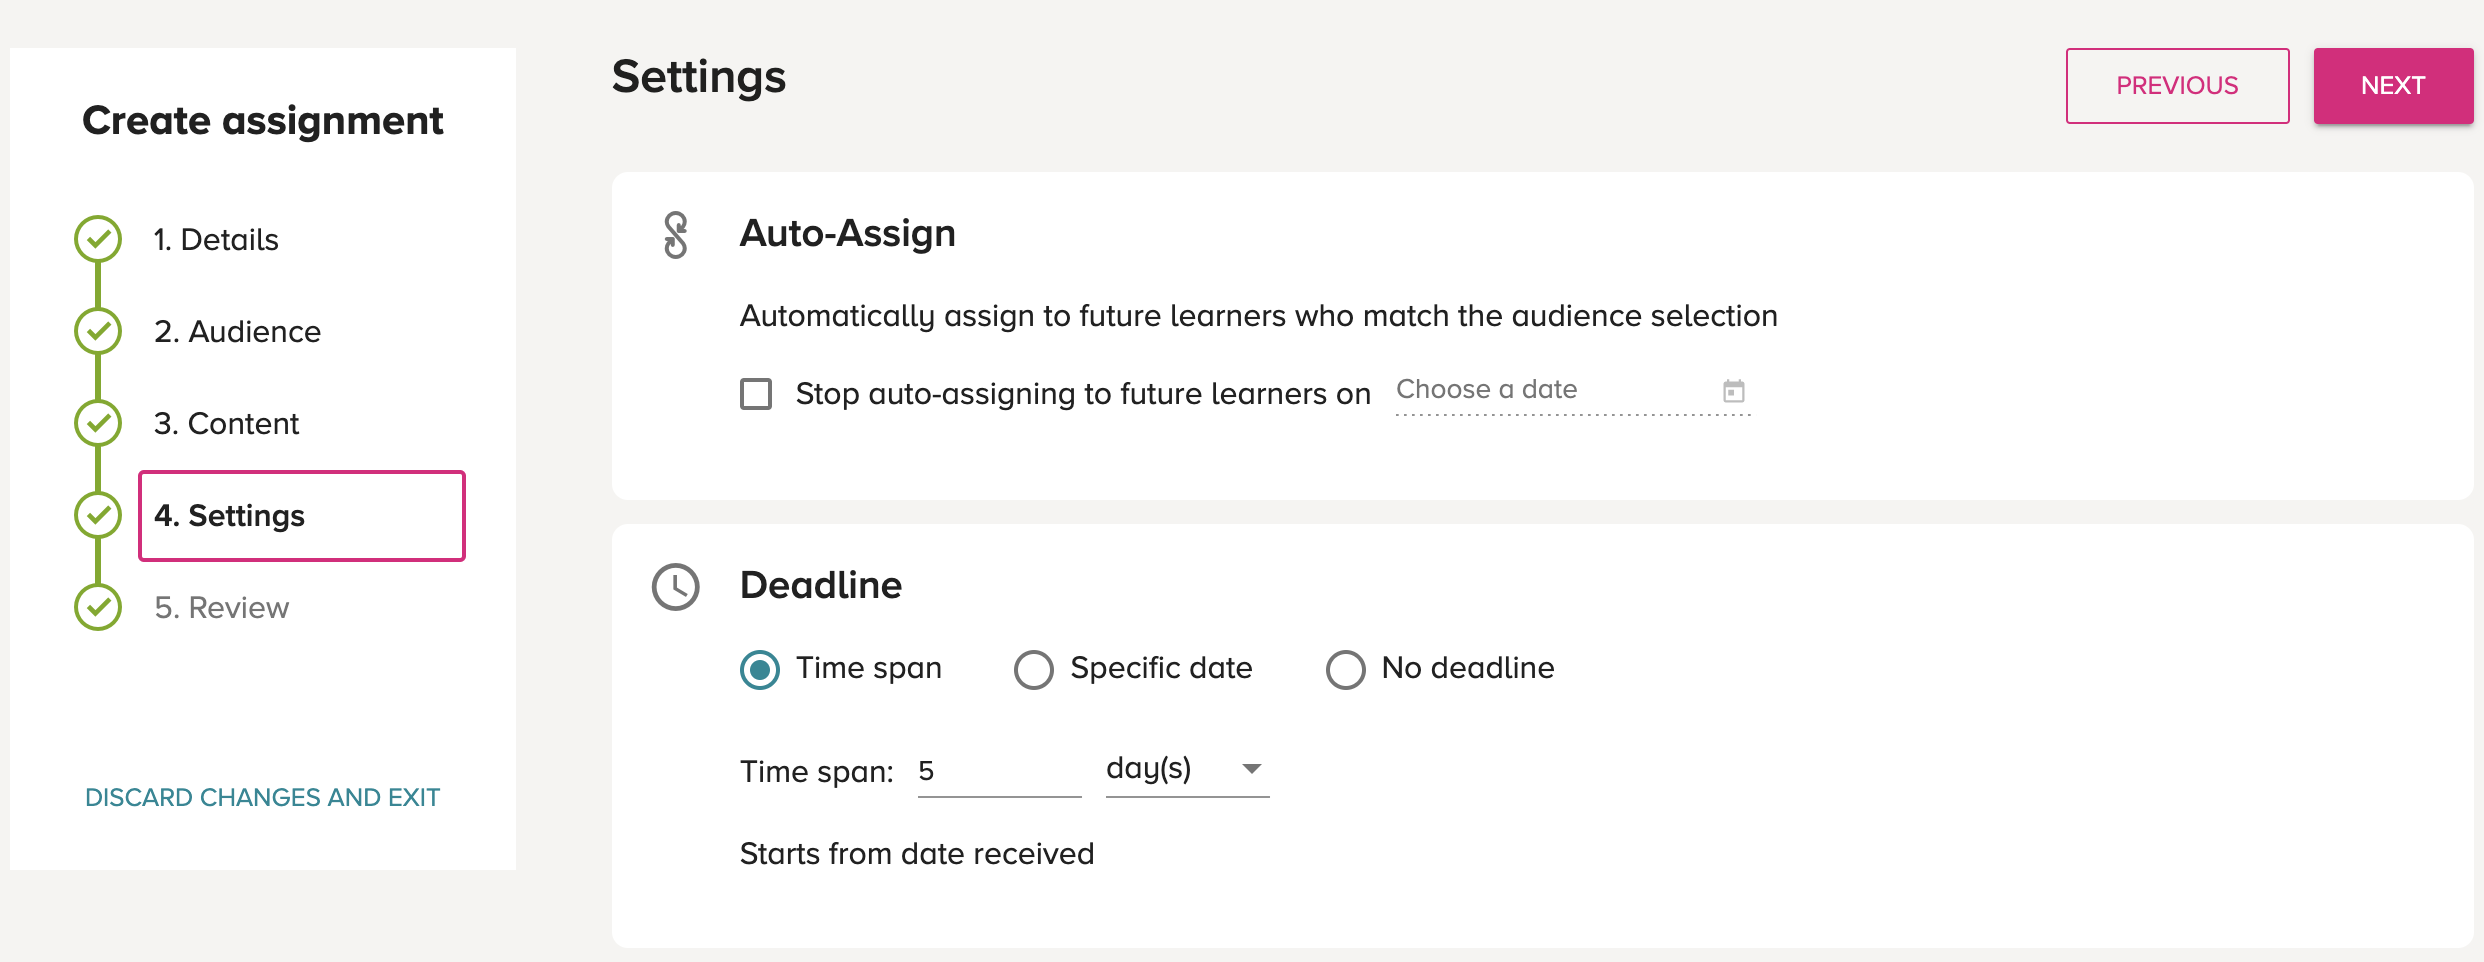
Task: Click the Review step checkmark icon
Action: pyautogui.click(x=98, y=607)
